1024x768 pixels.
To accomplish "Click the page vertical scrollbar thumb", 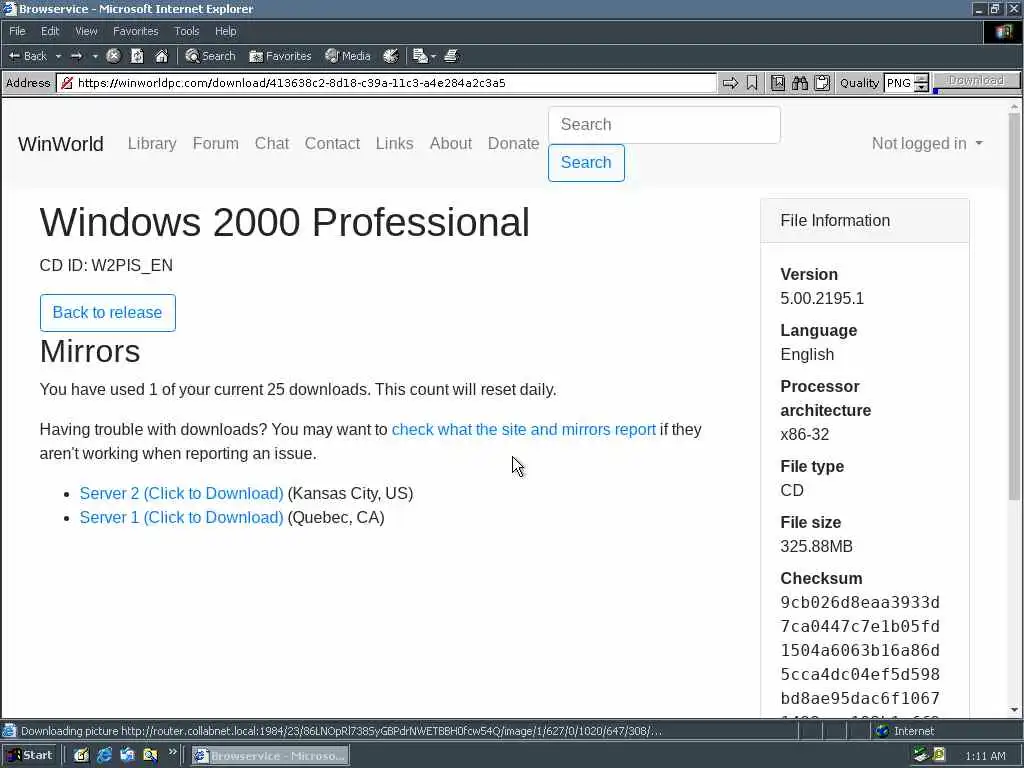I will [1014, 307].
